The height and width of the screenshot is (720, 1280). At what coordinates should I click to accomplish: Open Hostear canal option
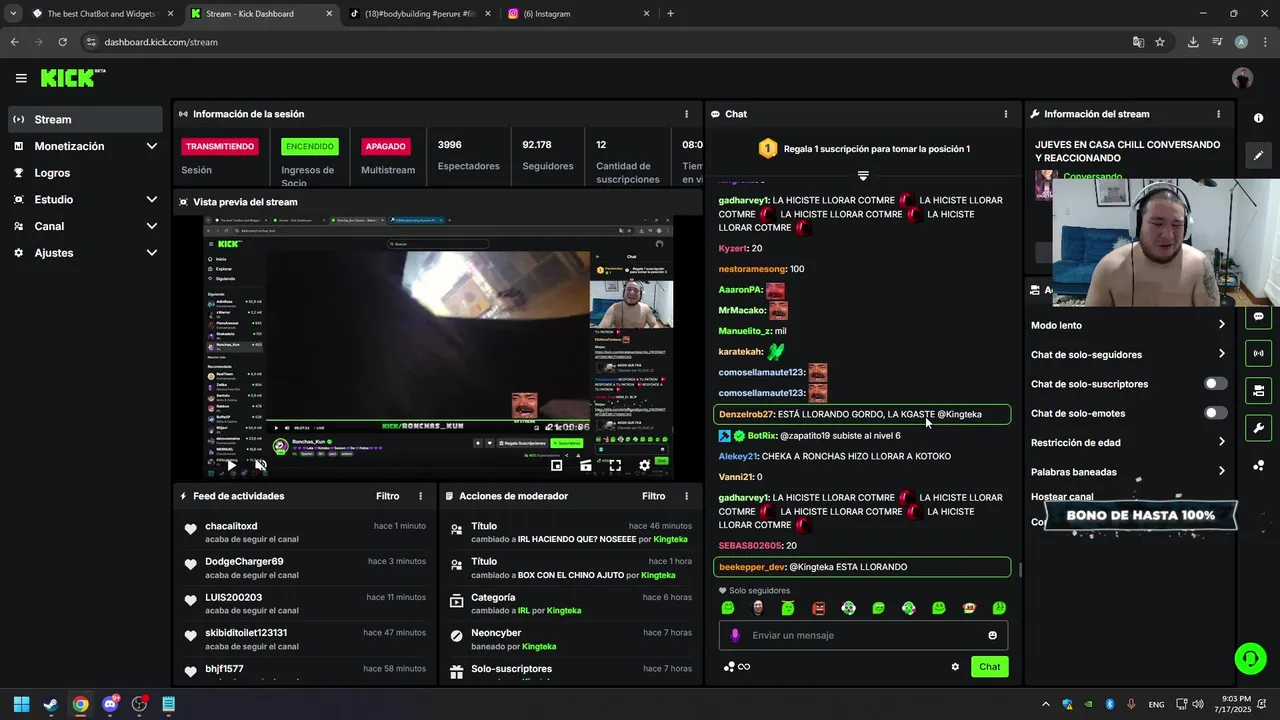(1062, 497)
